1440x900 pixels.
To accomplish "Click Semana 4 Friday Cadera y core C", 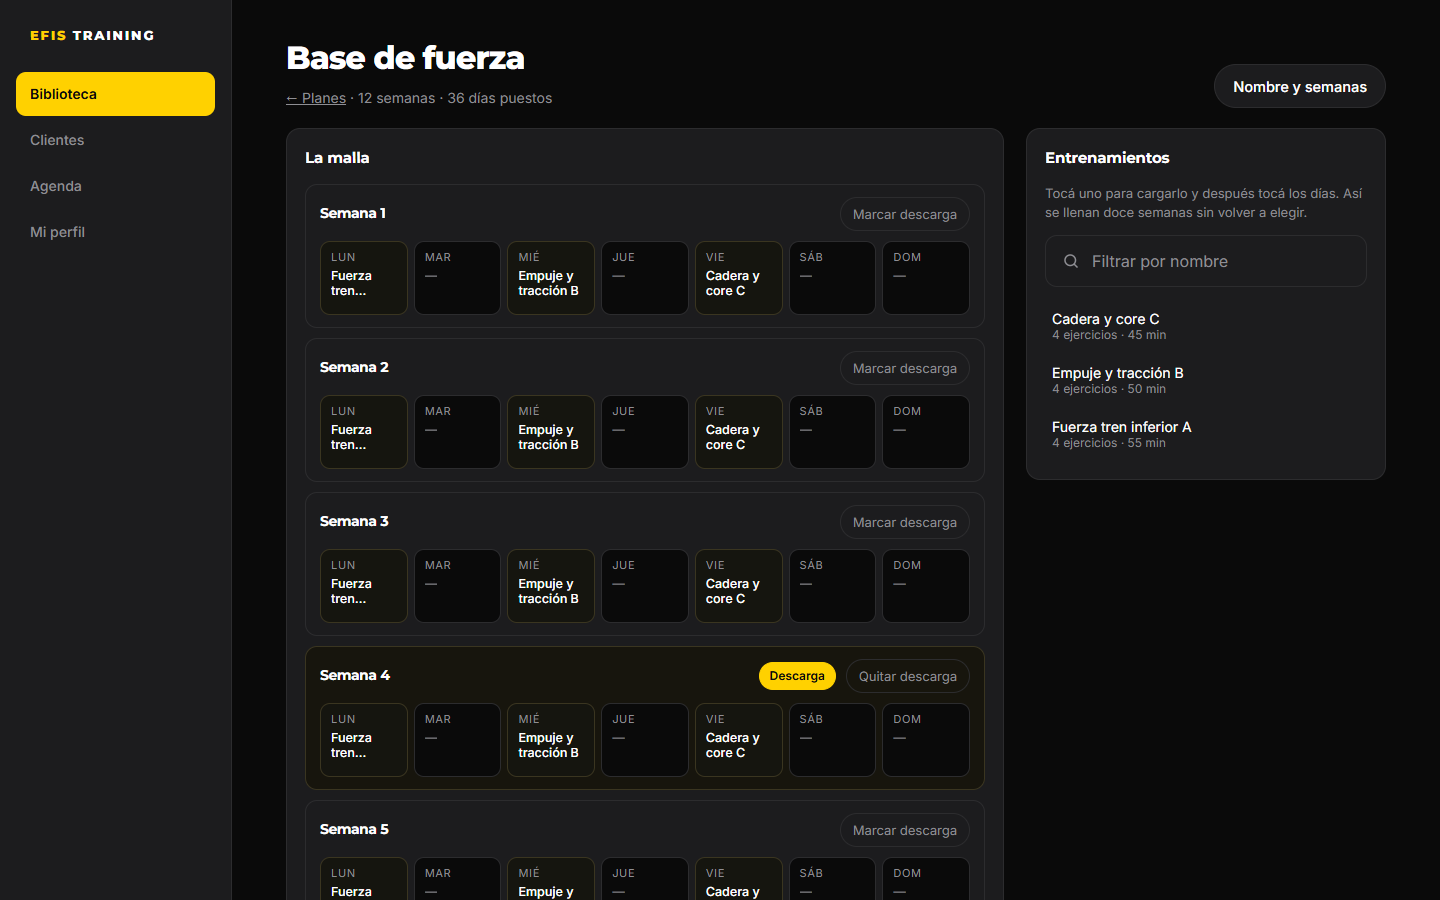I will pyautogui.click(x=738, y=740).
